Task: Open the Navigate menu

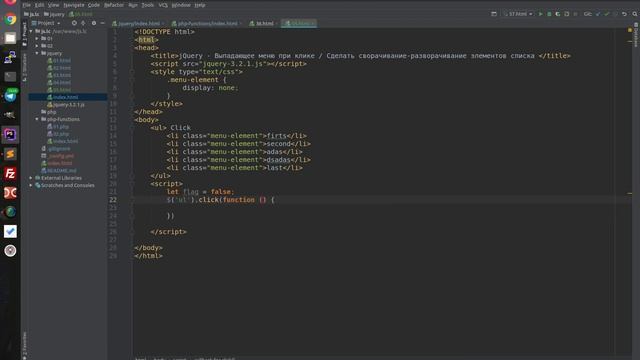Action: pyautogui.click(x=73, y=5)
